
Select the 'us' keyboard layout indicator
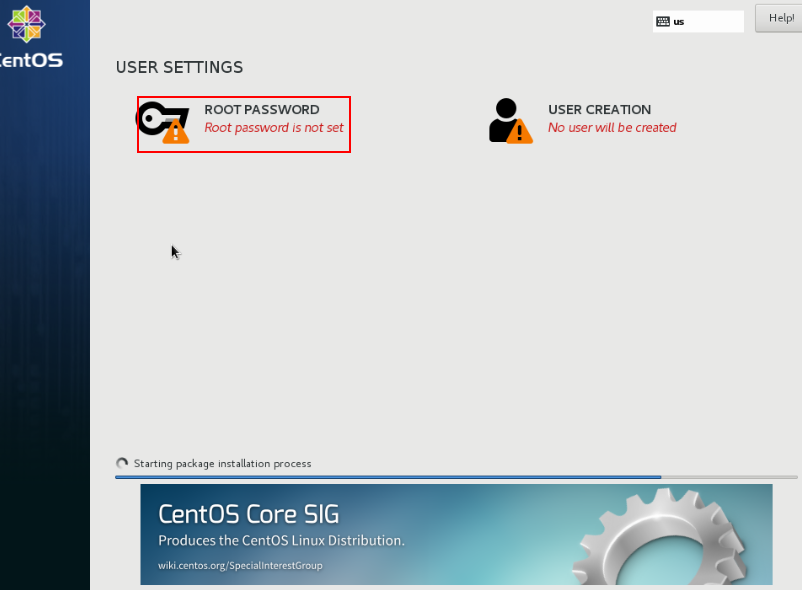[x=698, y=21]
